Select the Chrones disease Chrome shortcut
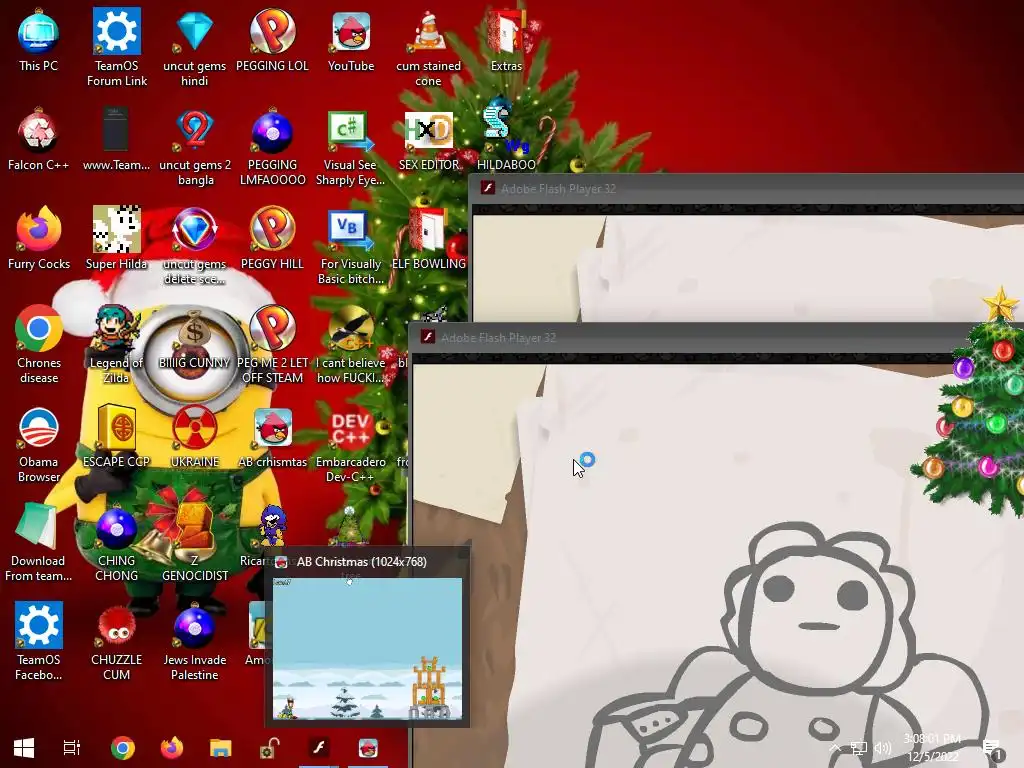 39,345
